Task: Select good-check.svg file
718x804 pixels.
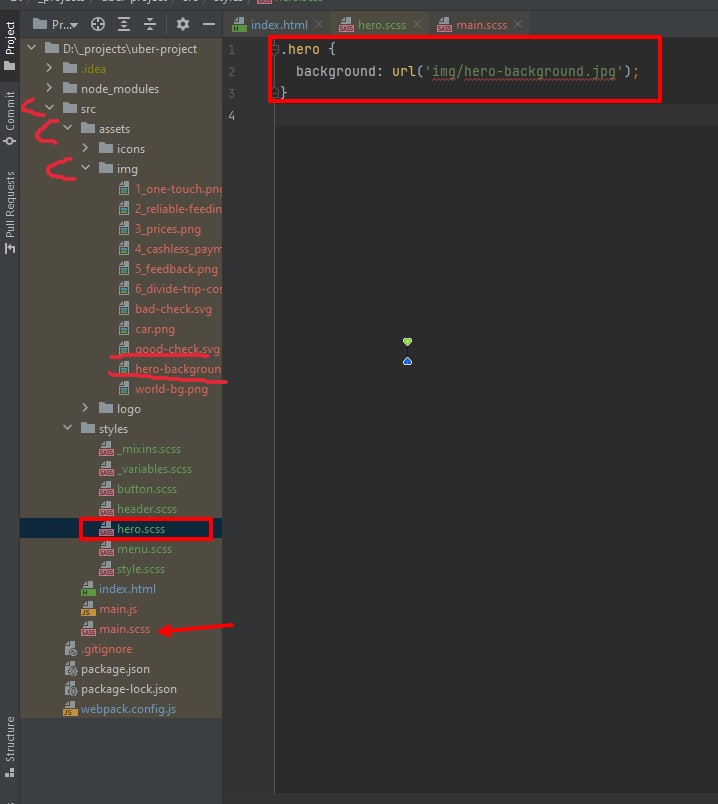Action: click(170, 349)
